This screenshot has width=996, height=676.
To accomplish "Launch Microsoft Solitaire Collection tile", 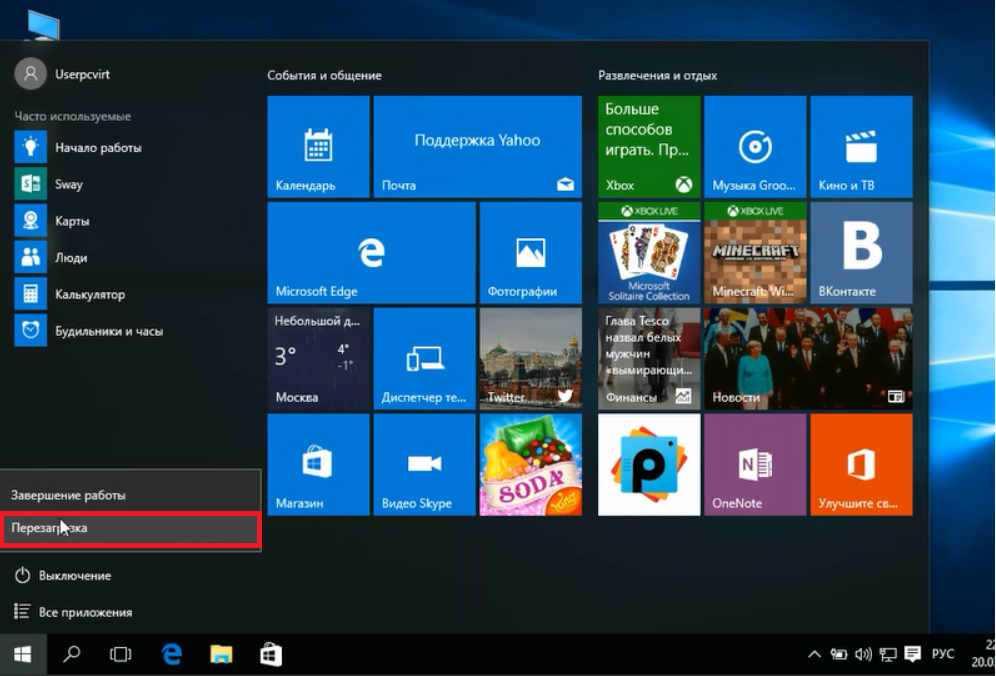I will tap(649, 253).
